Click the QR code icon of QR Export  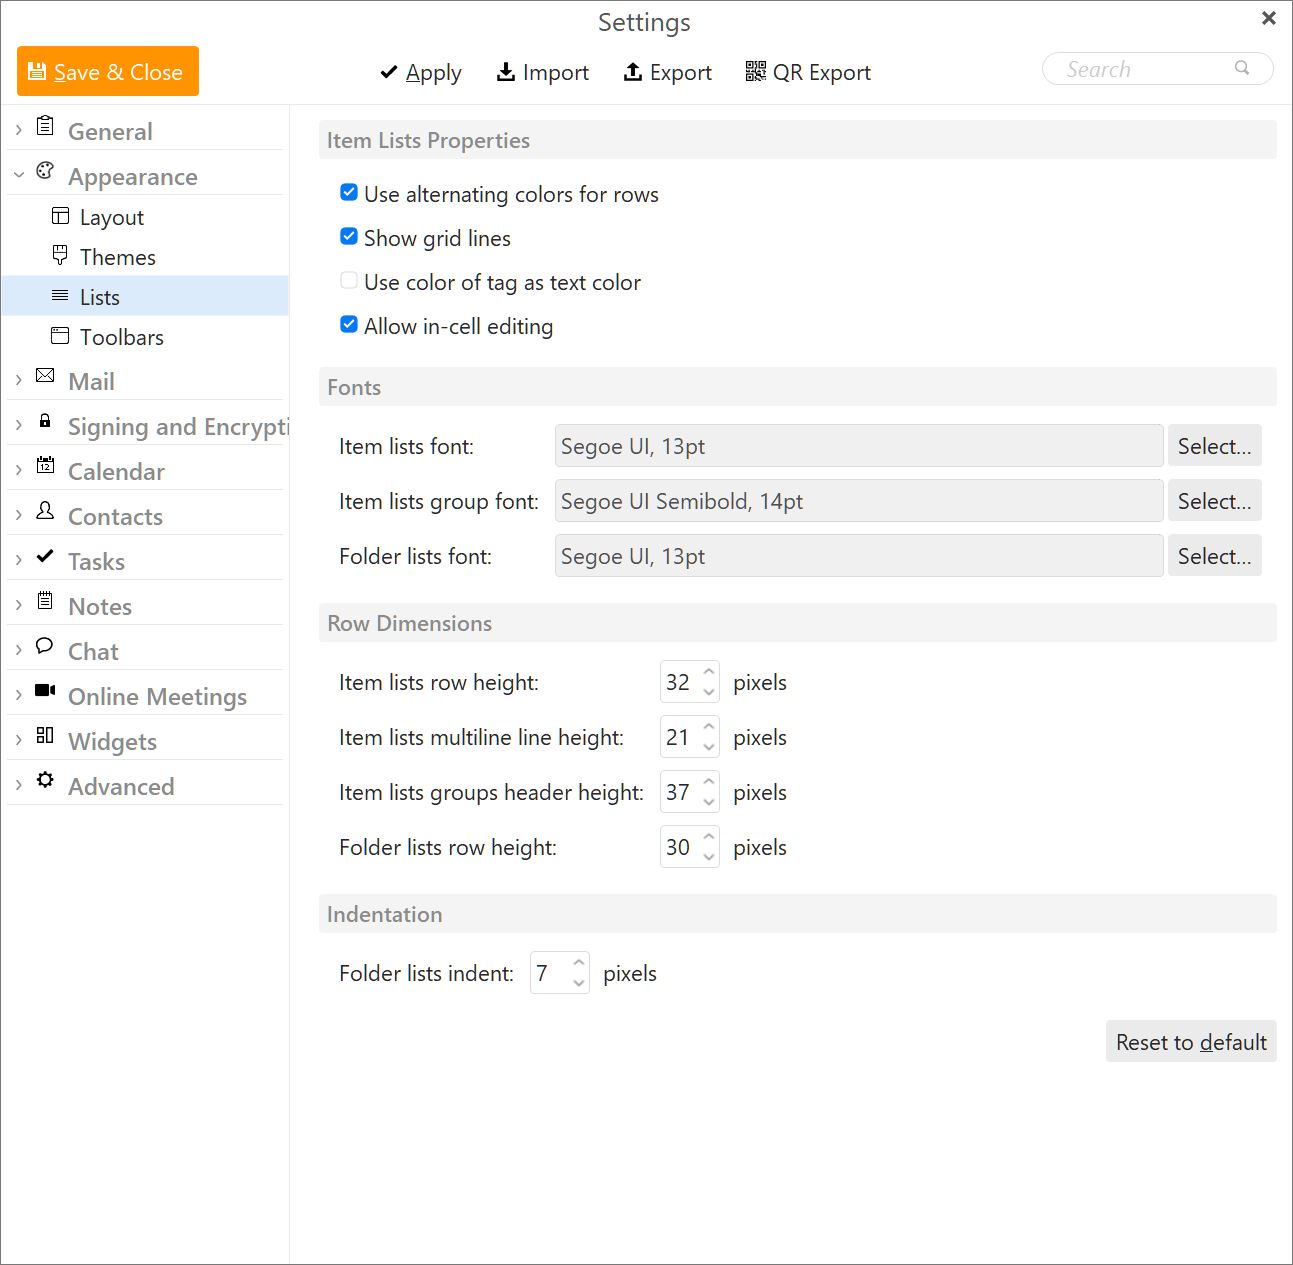(756, 71)
